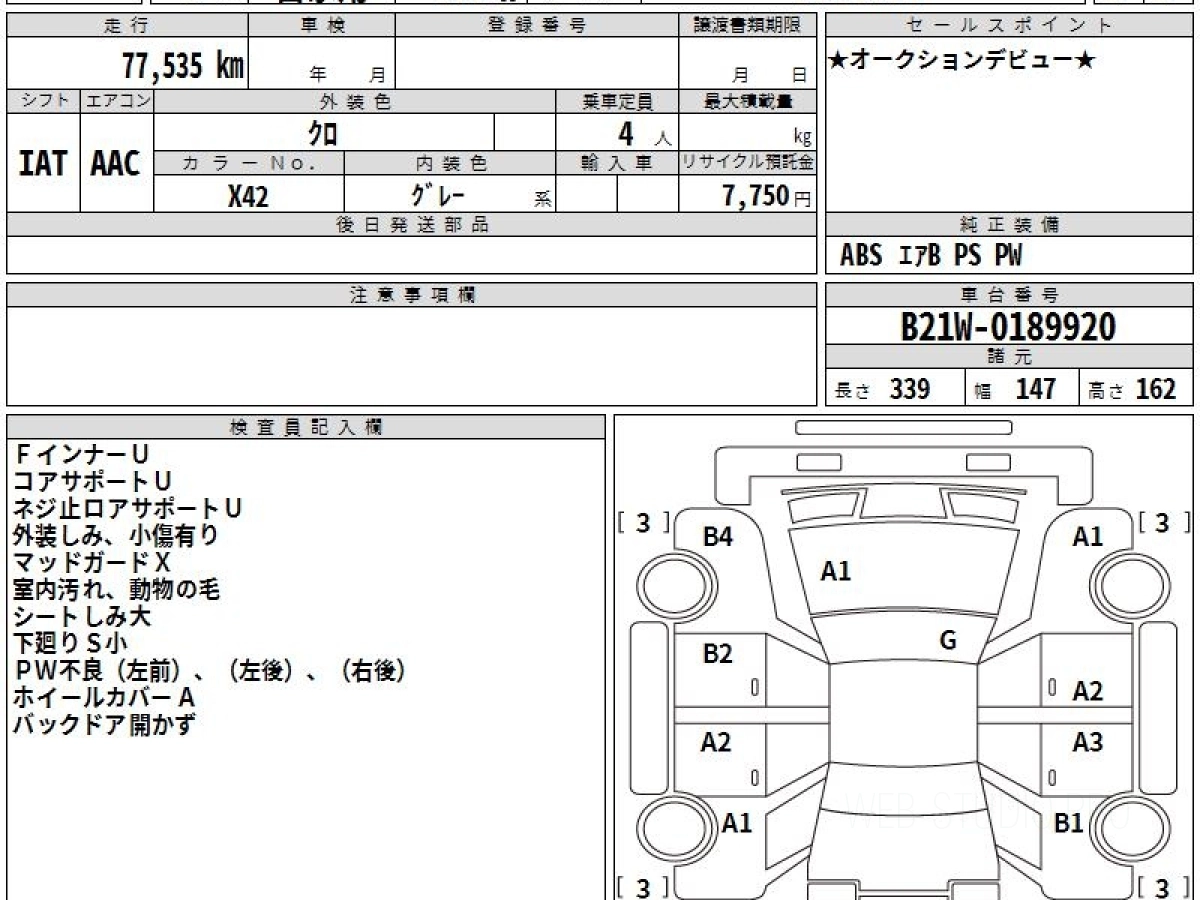Click the エアコン header cell

tap(117, 101)
